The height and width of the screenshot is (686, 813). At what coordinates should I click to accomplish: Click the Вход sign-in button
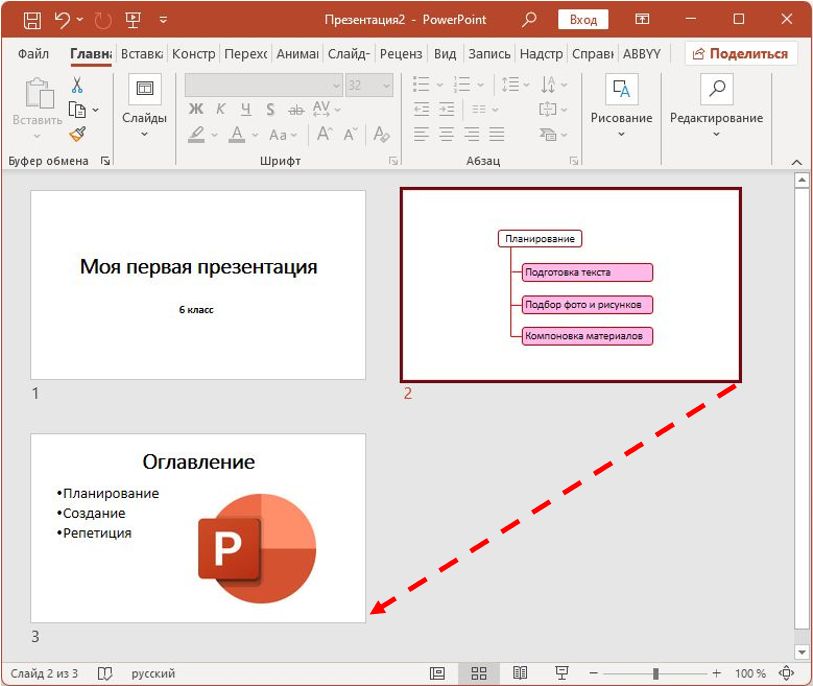(583, 19)
